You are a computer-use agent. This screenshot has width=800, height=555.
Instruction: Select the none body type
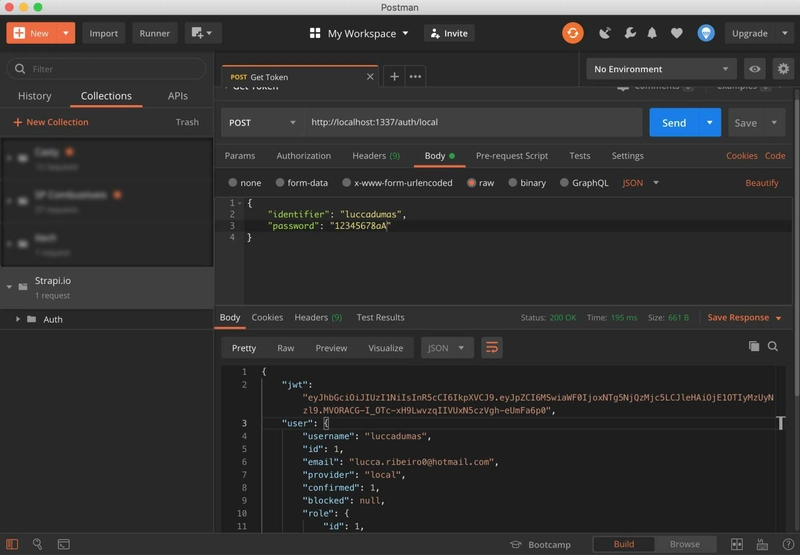(x=233, y=183)
